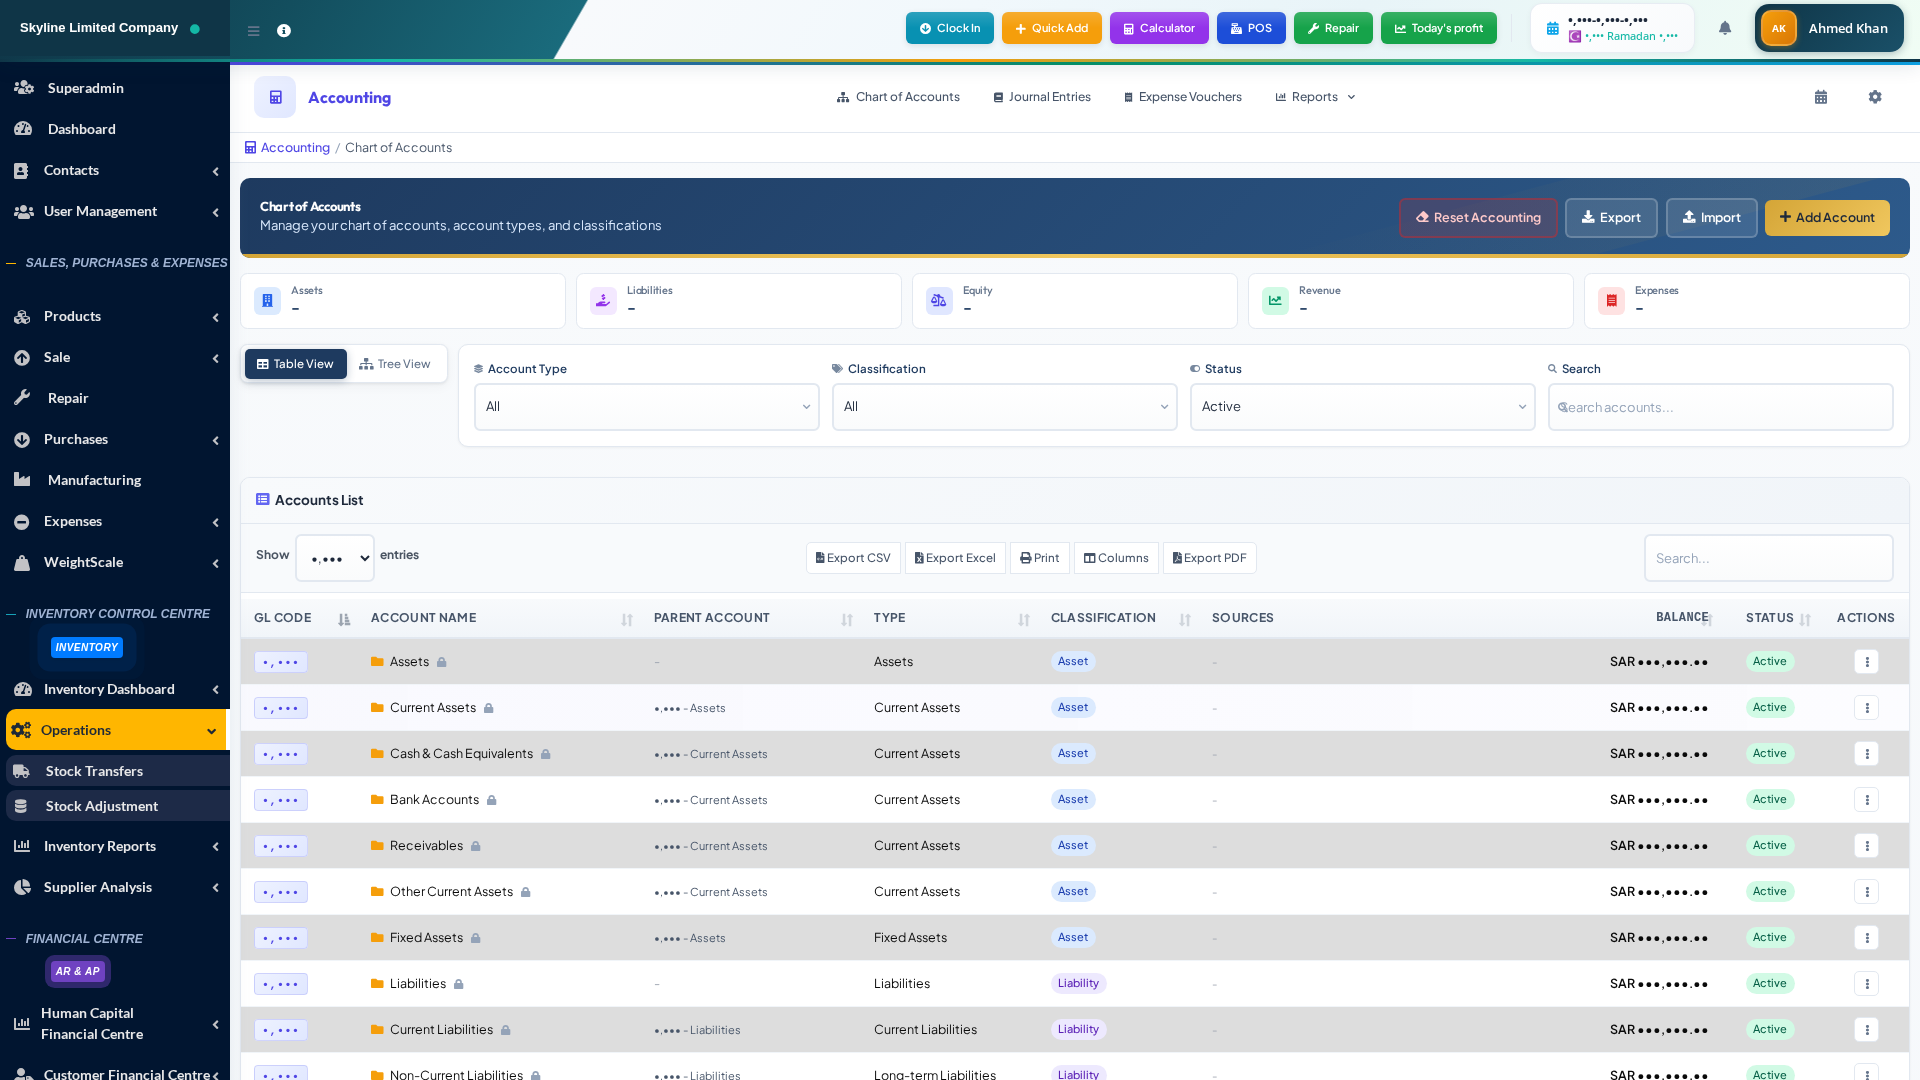Viewport: 1920px width, 1080px height.
Task: Click the Reset Accounting button
Action: coord(1478,217)
